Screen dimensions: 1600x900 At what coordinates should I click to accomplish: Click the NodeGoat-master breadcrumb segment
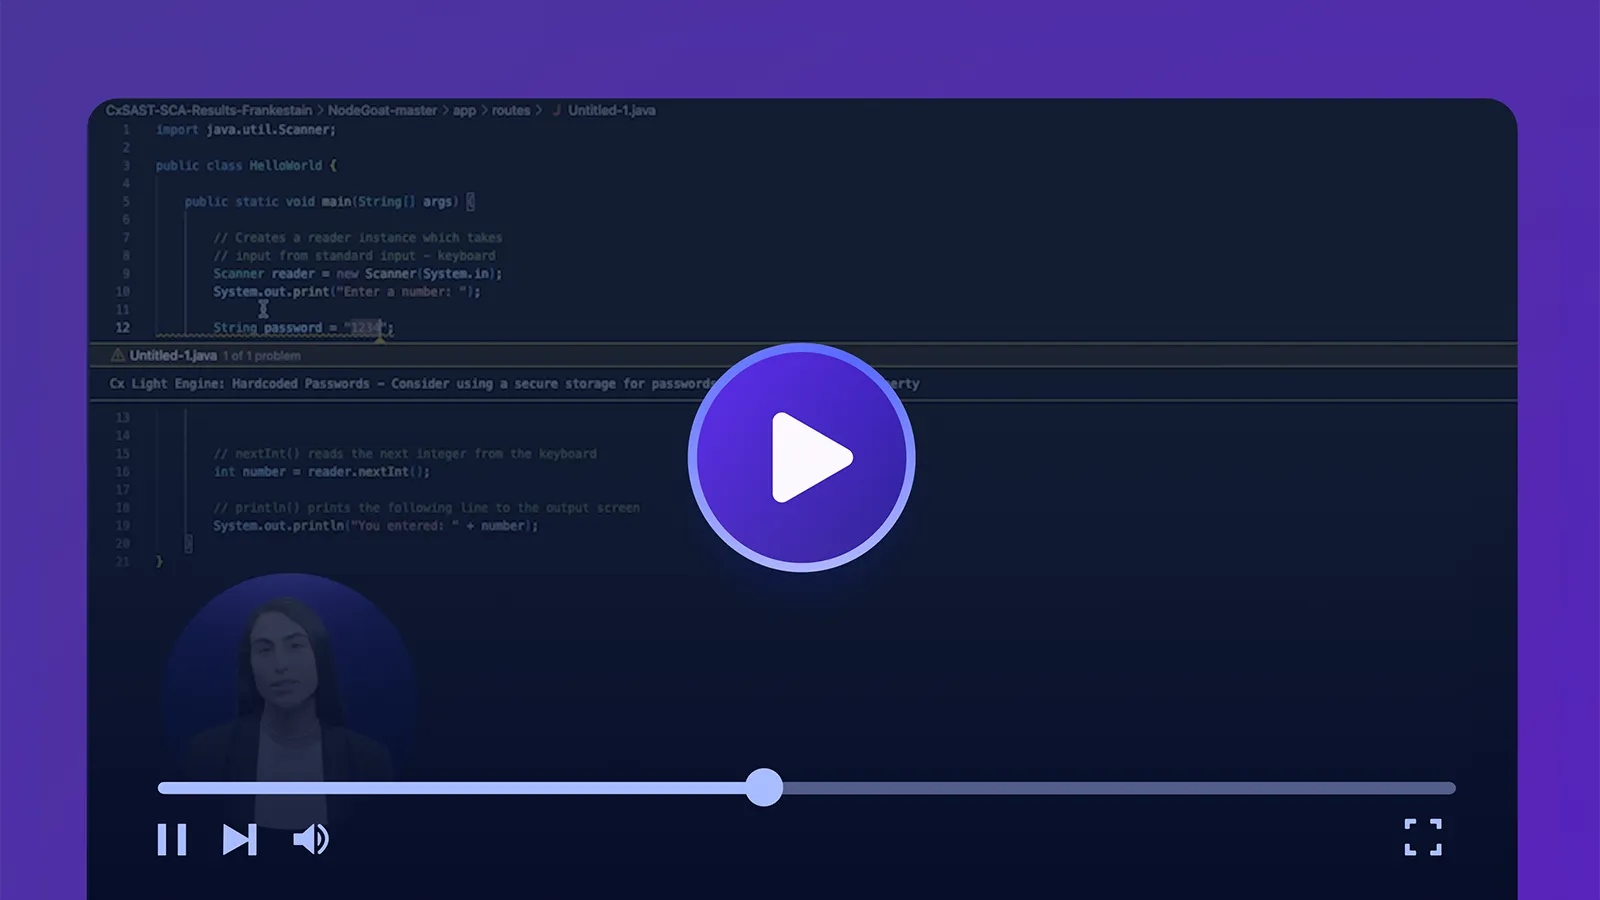[383, 110]
